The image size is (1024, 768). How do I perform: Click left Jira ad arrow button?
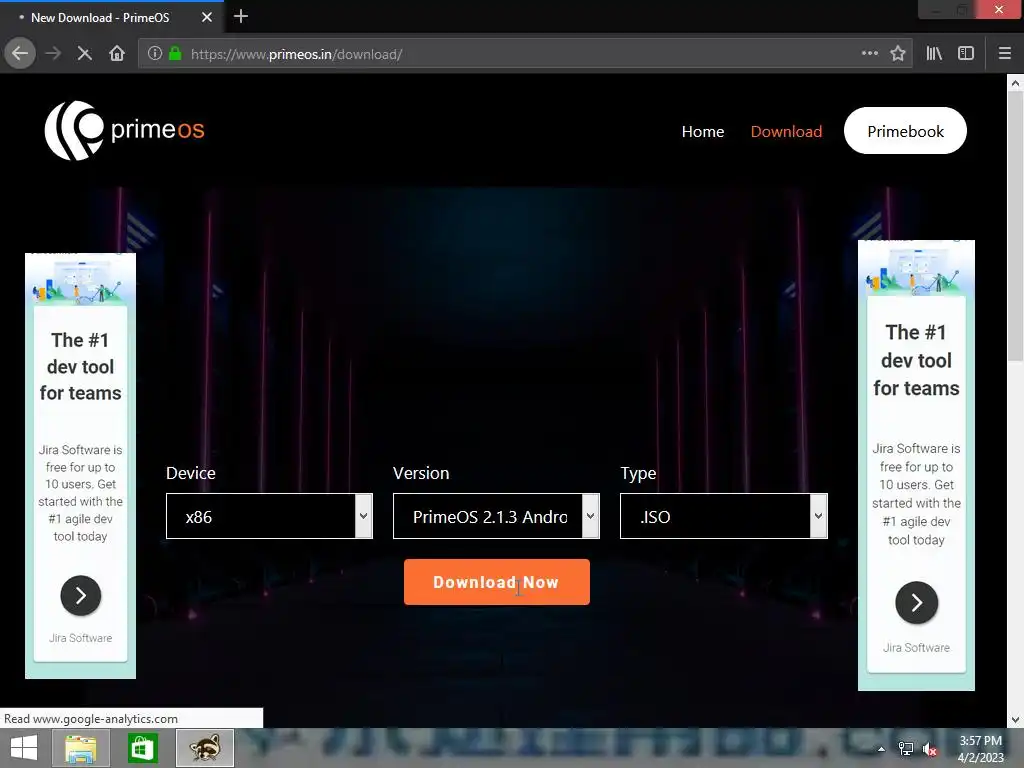pyautogui.click(x=80, y=596)
